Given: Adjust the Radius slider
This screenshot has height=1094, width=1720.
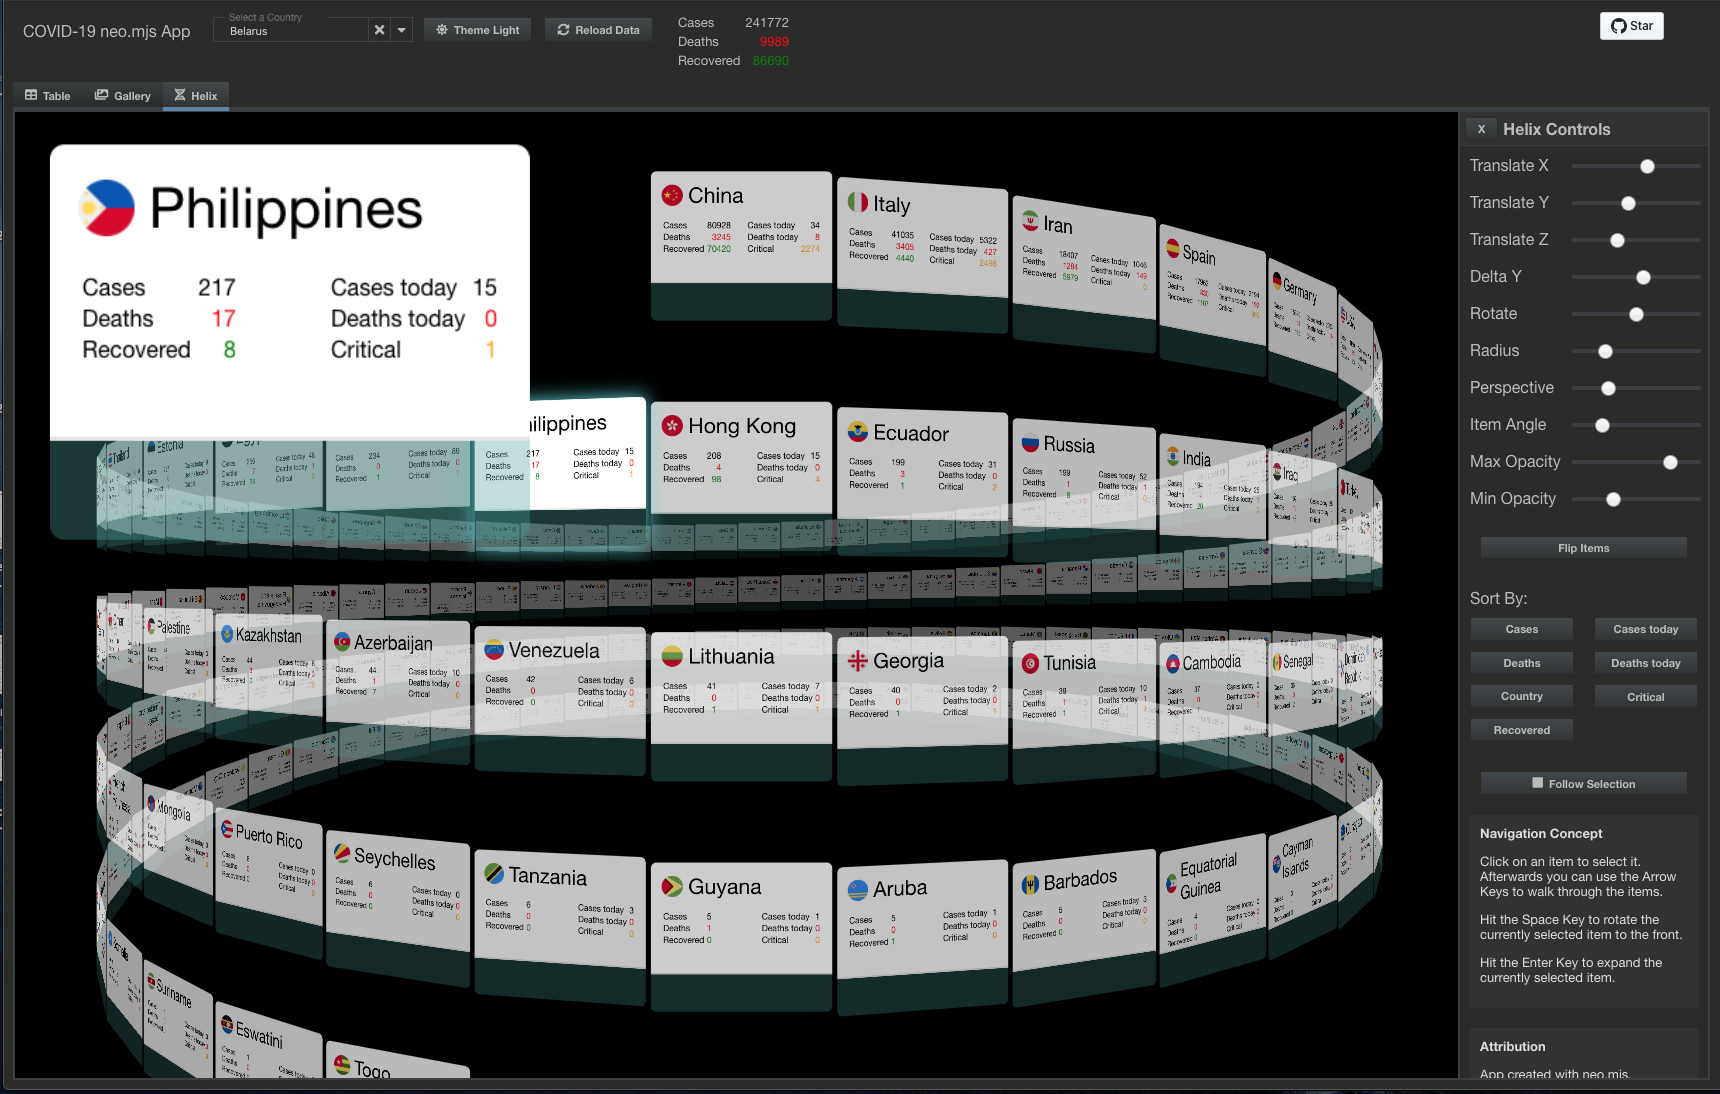Looking at the screenshot, I should pos(1636,351).
